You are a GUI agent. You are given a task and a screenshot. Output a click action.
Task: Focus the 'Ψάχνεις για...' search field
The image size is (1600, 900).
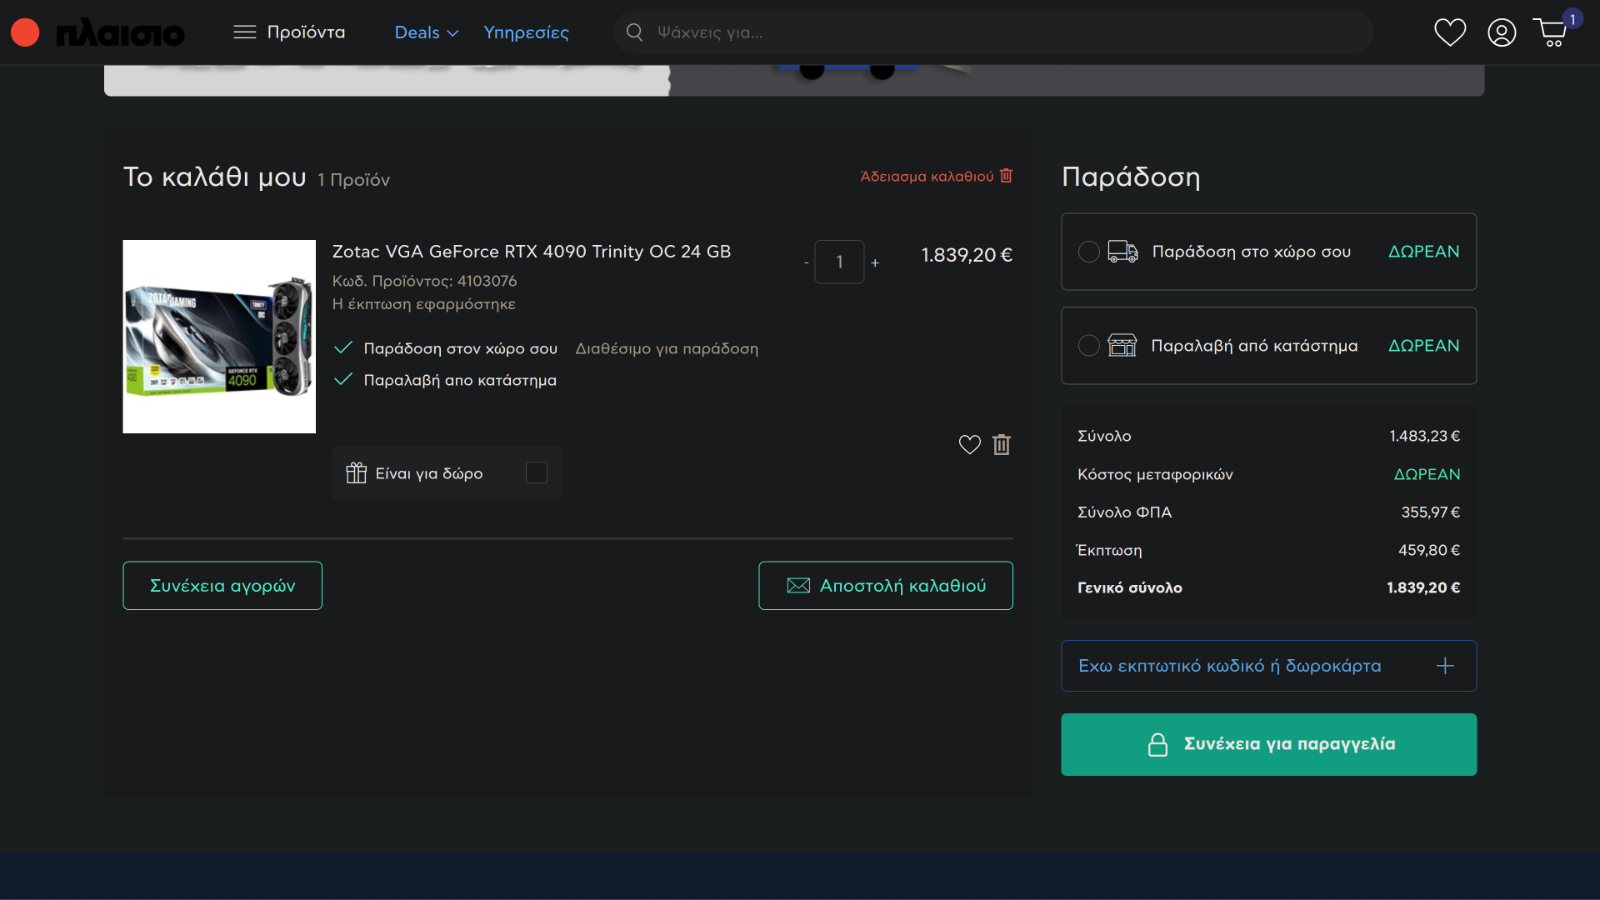pos(992,32)
